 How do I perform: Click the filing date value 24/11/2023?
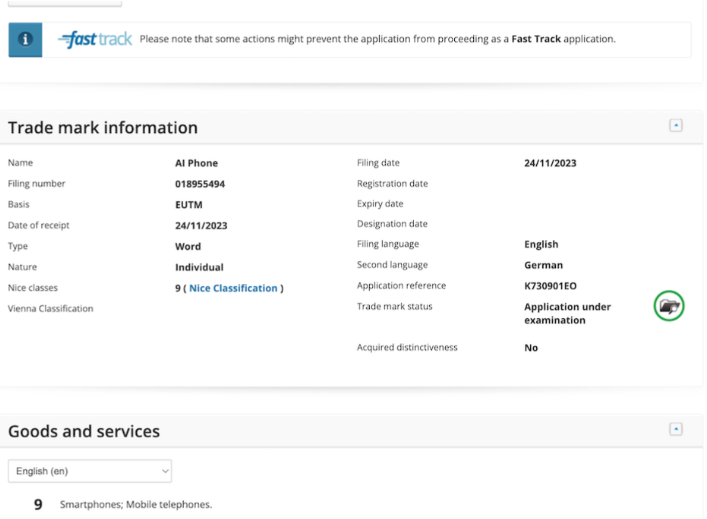[x=550, y=162]
